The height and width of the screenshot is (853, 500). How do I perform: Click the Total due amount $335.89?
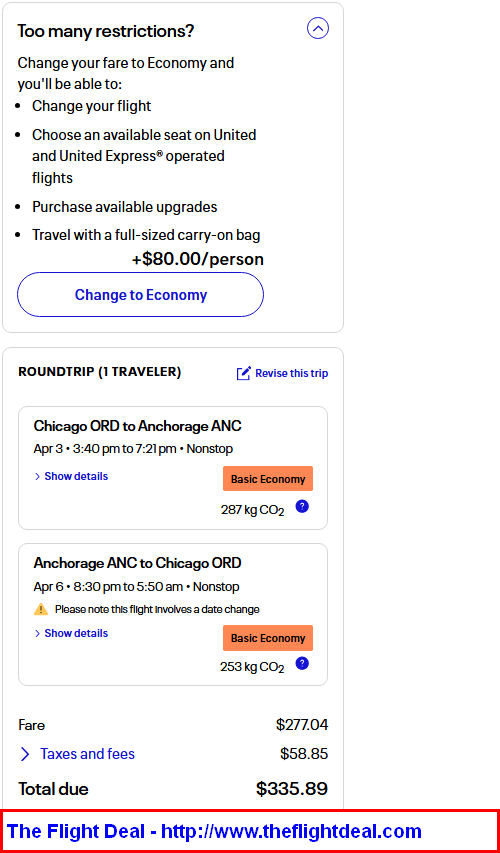pos(292,789)
